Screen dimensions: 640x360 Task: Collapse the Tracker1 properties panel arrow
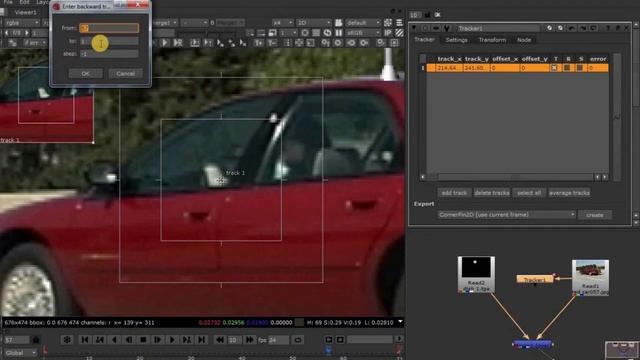(414, 28)
